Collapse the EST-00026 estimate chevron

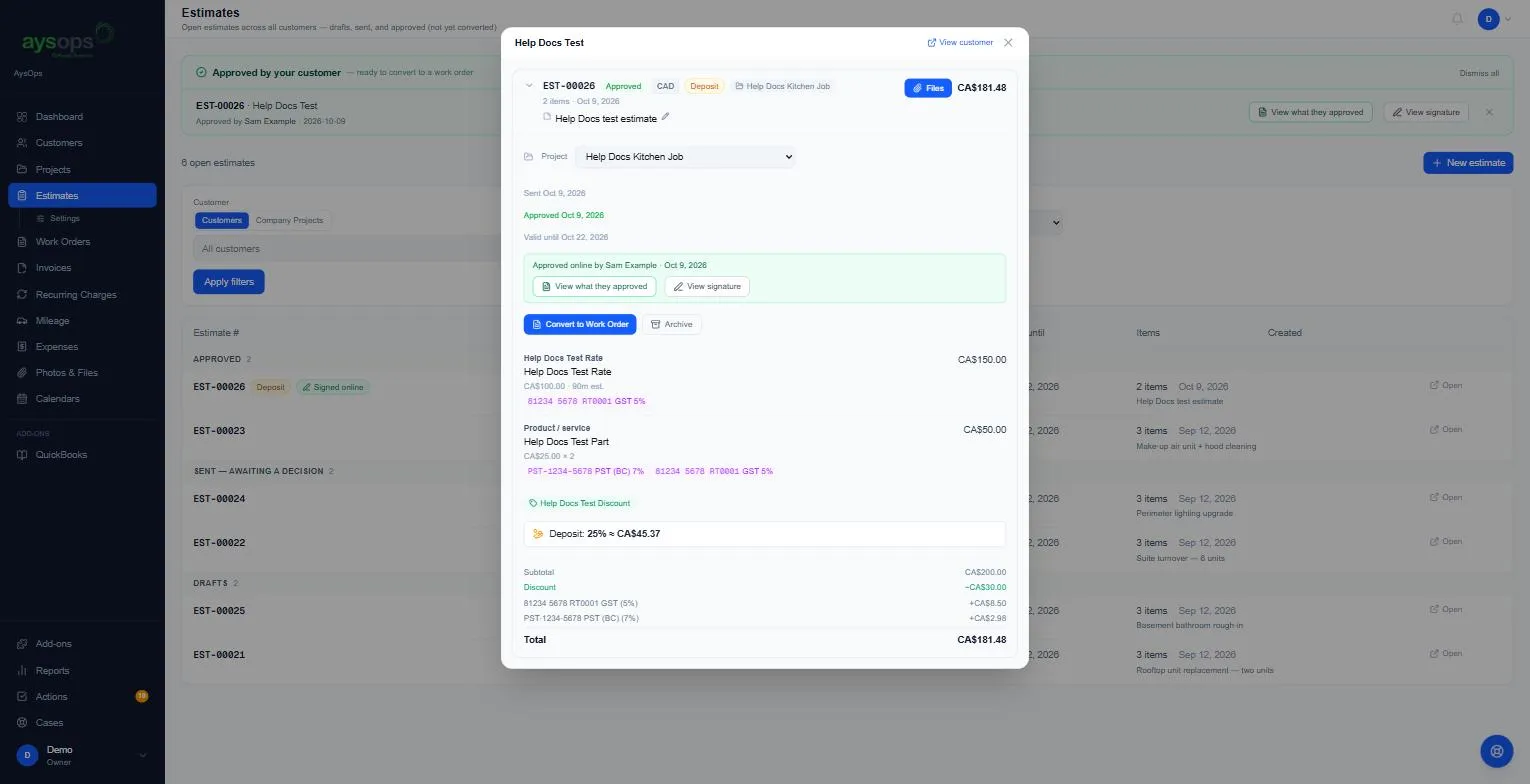[x=529, y=86]
